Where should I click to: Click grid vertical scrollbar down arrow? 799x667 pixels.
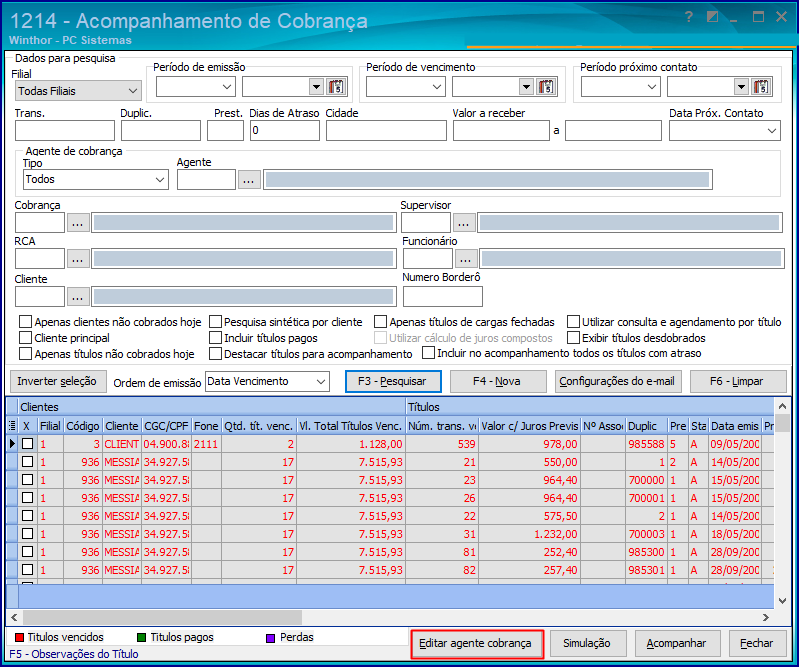point(782,601)
